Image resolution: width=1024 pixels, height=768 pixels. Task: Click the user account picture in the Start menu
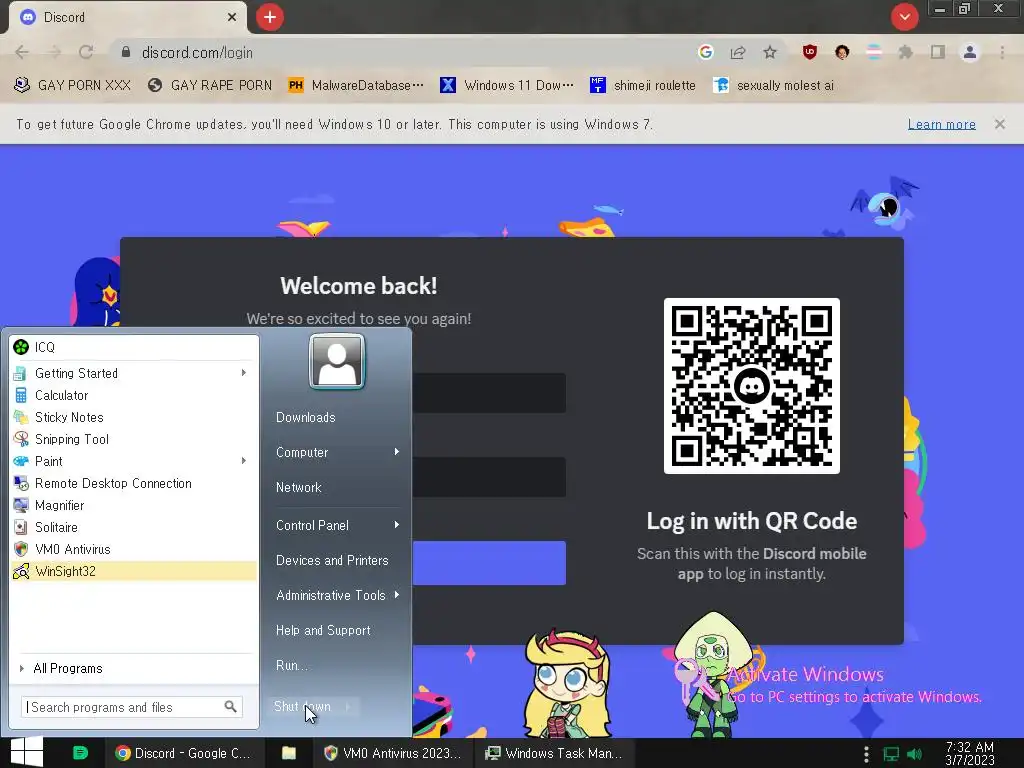(337, 361)
